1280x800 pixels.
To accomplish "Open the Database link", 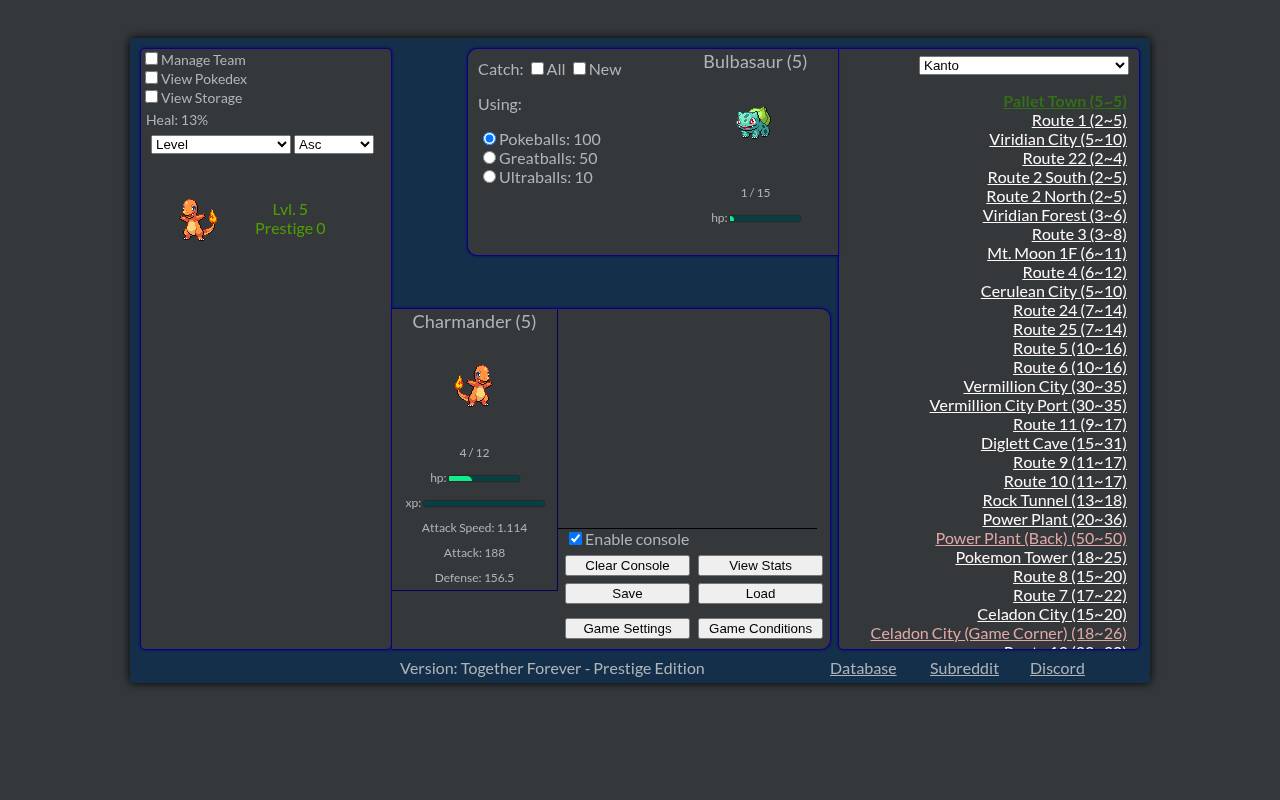I will (863, 668).
